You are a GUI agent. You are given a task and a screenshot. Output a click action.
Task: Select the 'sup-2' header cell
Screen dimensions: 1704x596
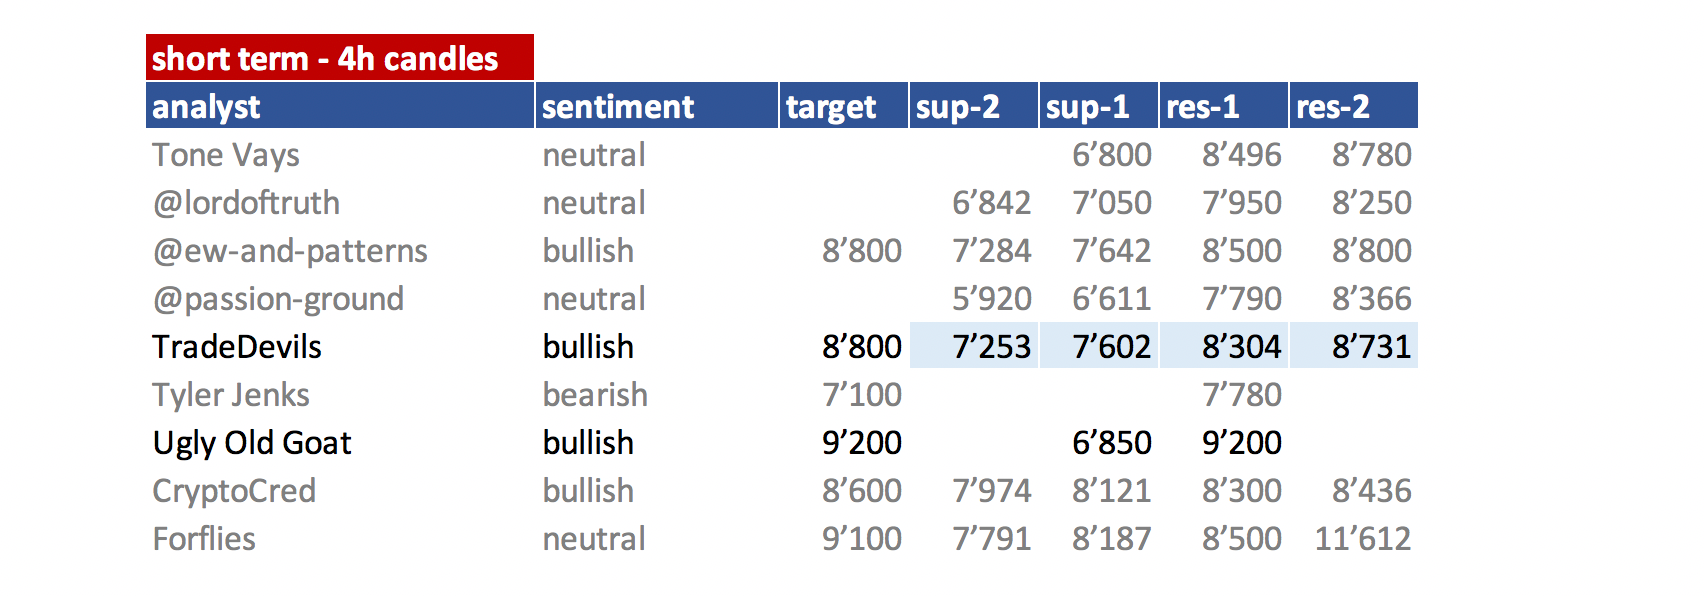coord(974,106)
